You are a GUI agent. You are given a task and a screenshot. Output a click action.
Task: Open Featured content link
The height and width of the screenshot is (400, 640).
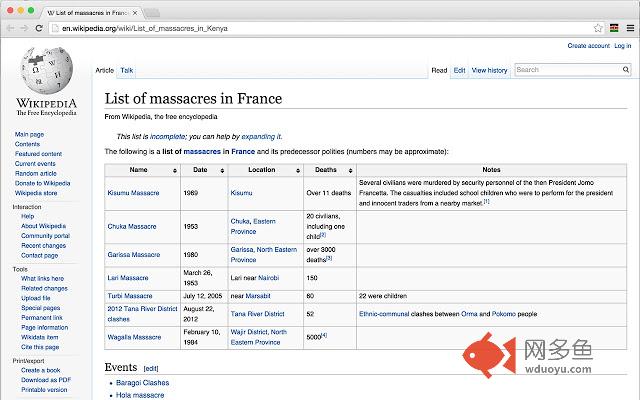pos(38,154)
